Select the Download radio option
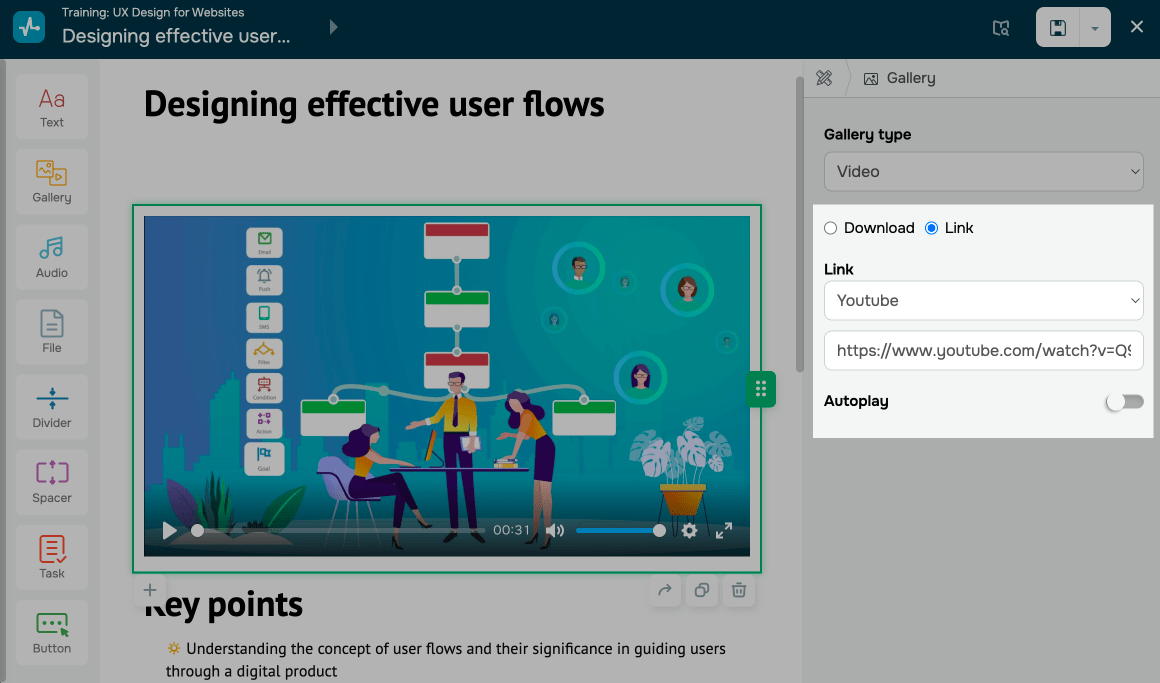Viewport: 1160px width, 683px height. (831, 228)
